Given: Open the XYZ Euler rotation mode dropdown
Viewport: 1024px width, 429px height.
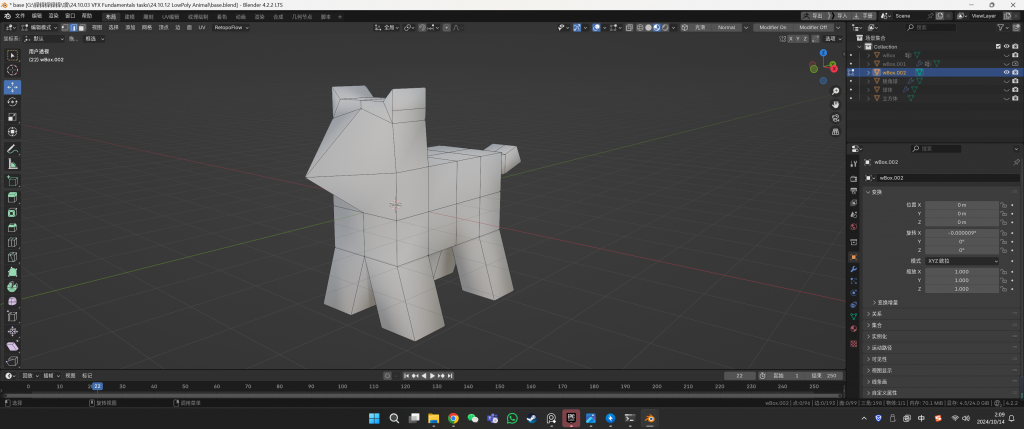Looking at the screenshot, I should 961,260.
